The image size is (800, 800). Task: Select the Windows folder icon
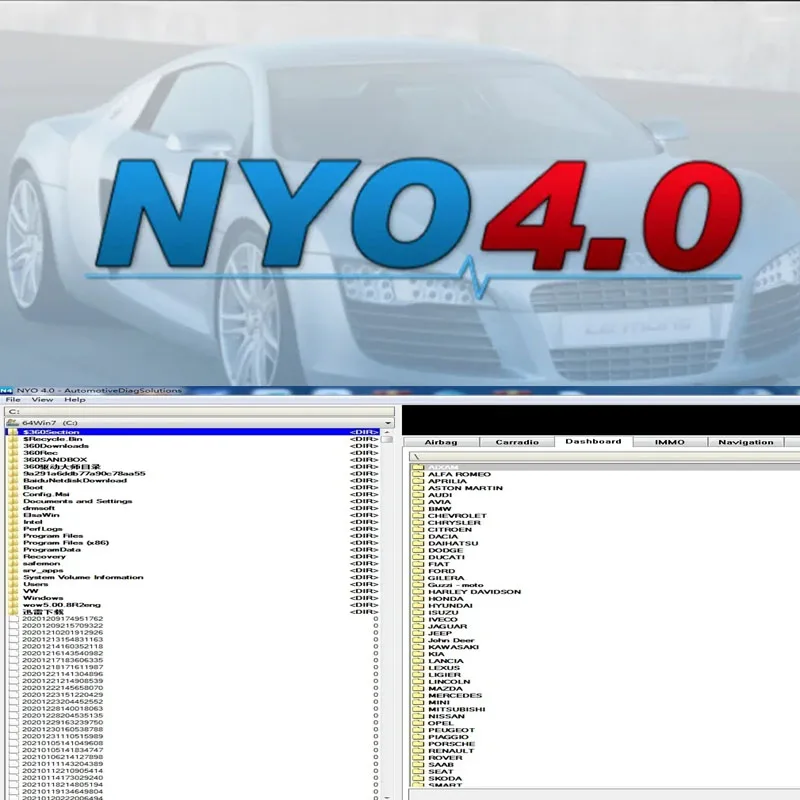pos(13,598)
